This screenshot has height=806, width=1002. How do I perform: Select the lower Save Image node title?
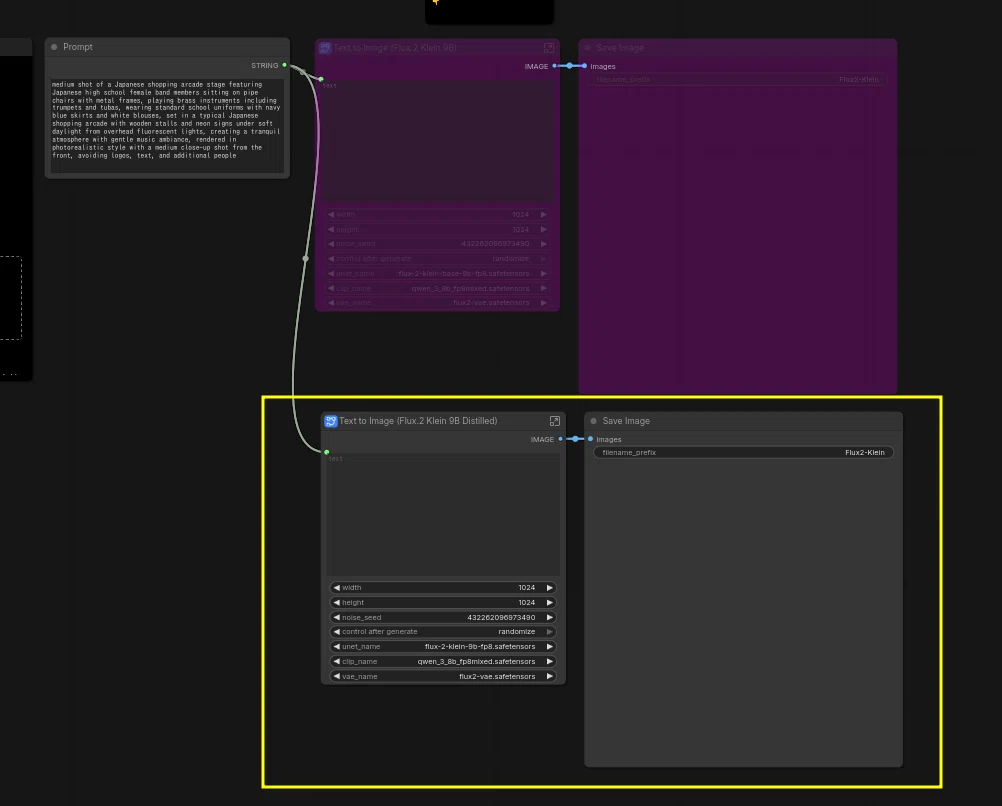click(626, 421)
